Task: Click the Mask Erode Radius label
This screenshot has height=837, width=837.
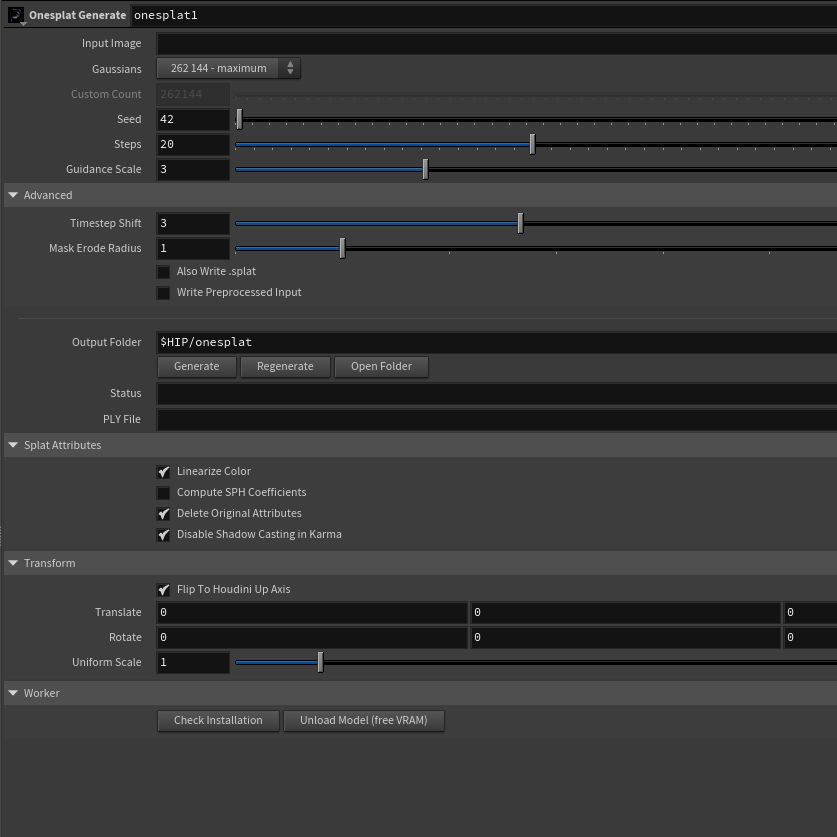Action: tap(95, 248)
